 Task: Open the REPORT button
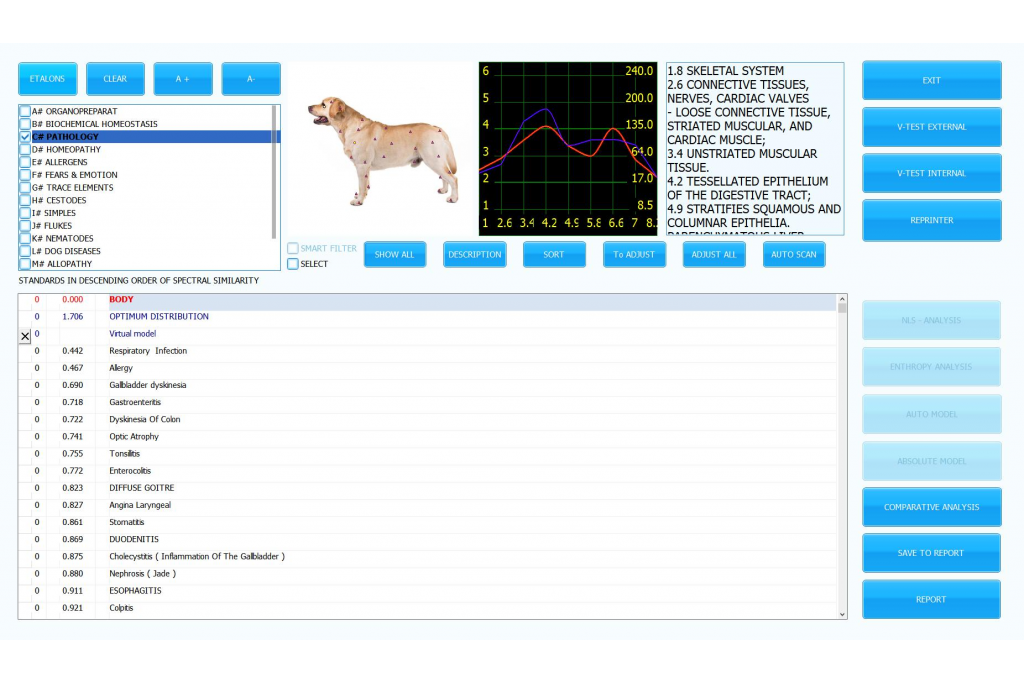pos(931,599)
